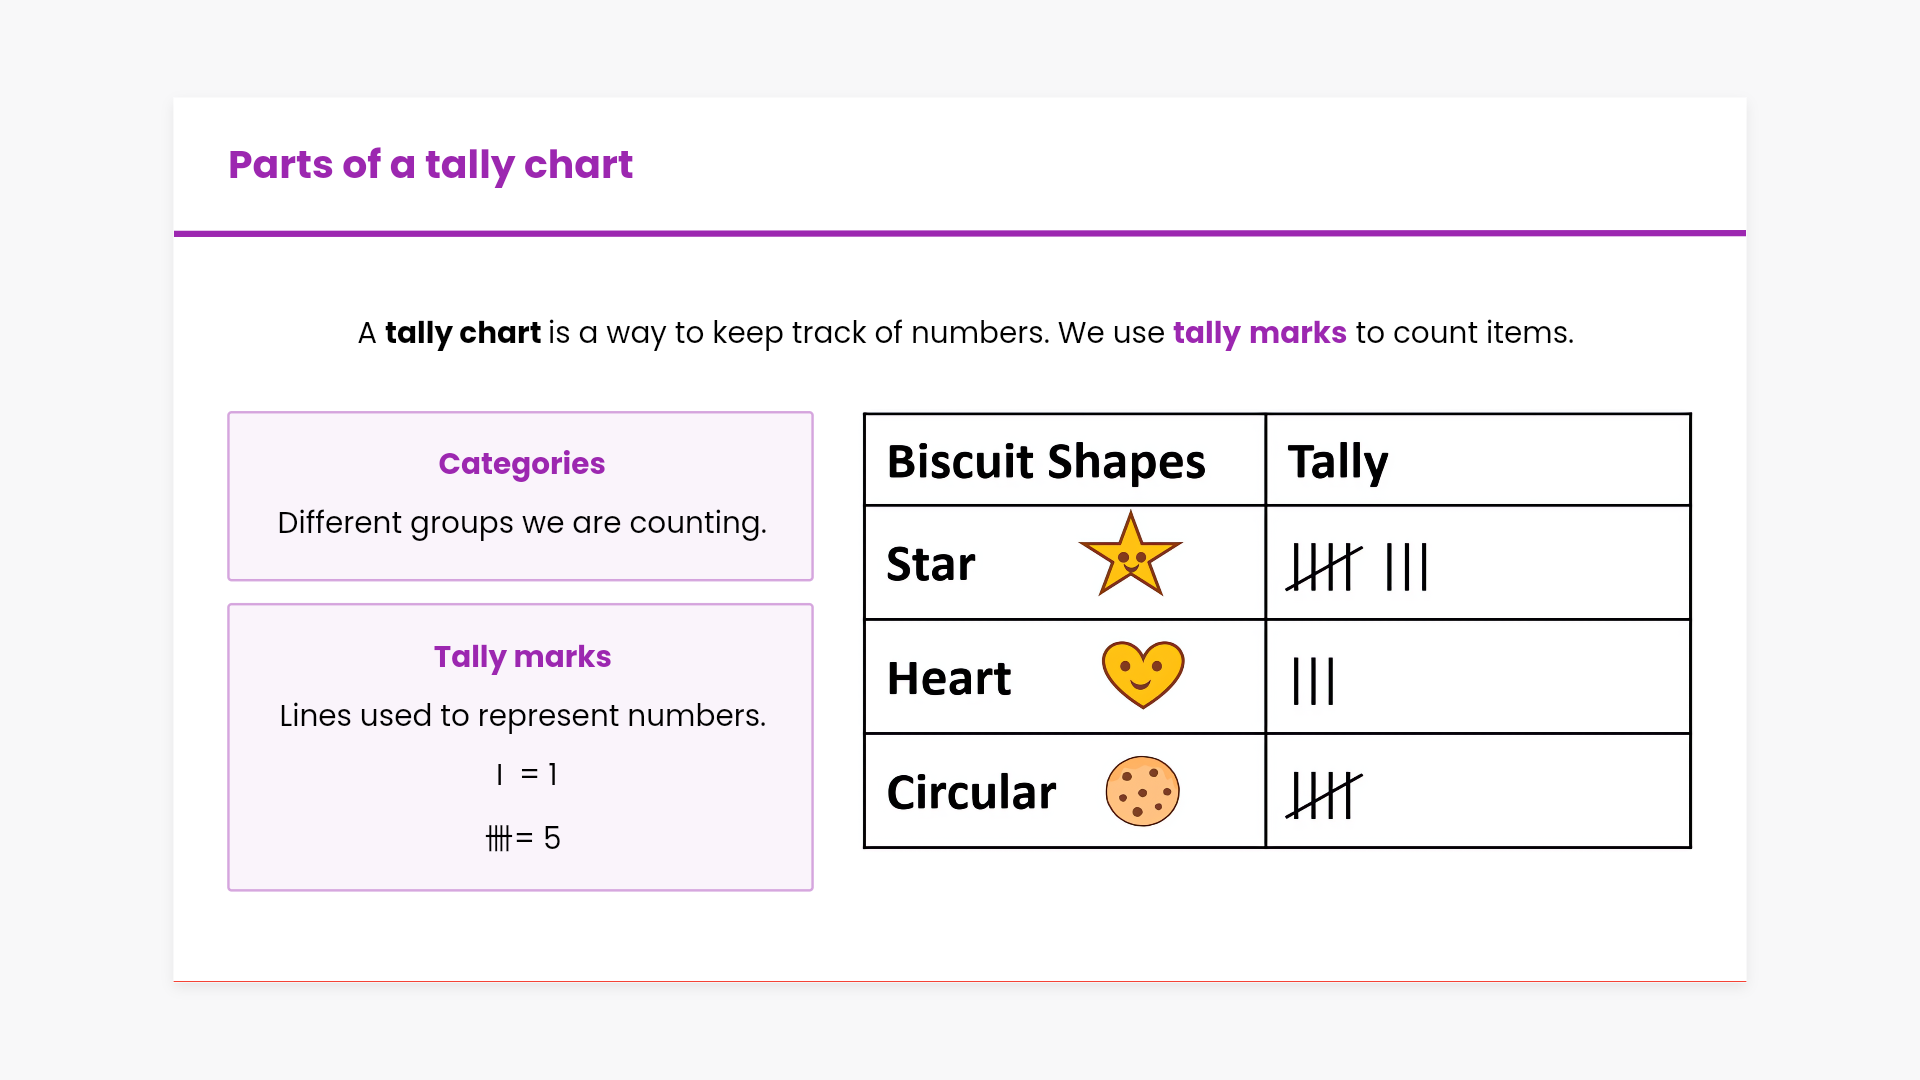Click the Star row tally marks
This screenshot has width=1920, height=1080.
click(x=1356, y=567)
